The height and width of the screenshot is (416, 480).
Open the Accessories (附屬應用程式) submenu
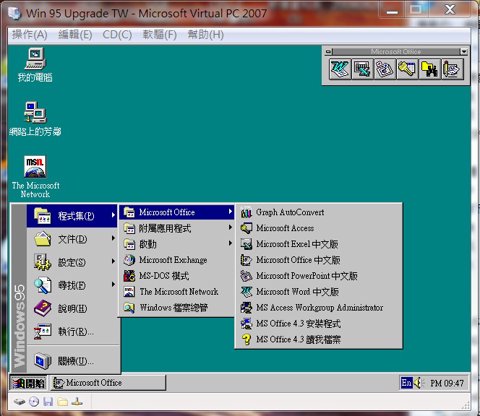[177, 228]
